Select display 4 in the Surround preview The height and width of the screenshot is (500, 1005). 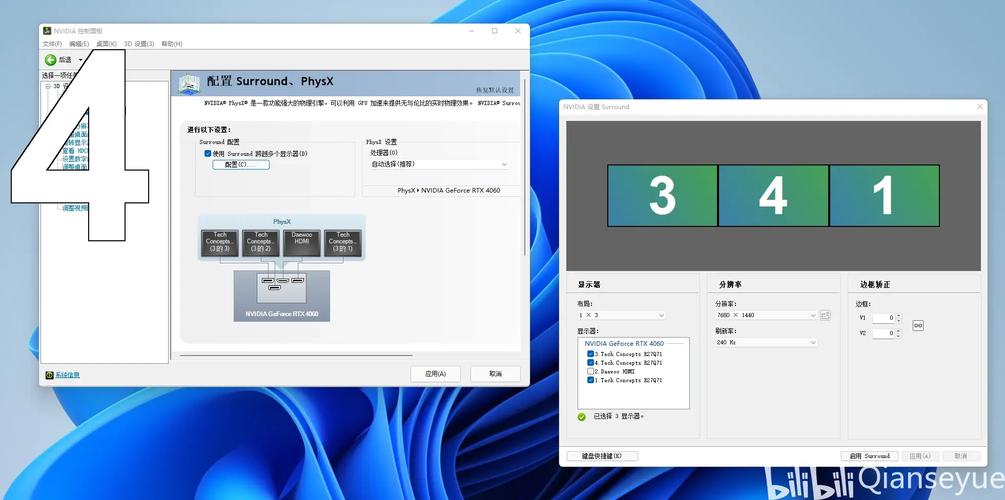[x=773, y=196]
